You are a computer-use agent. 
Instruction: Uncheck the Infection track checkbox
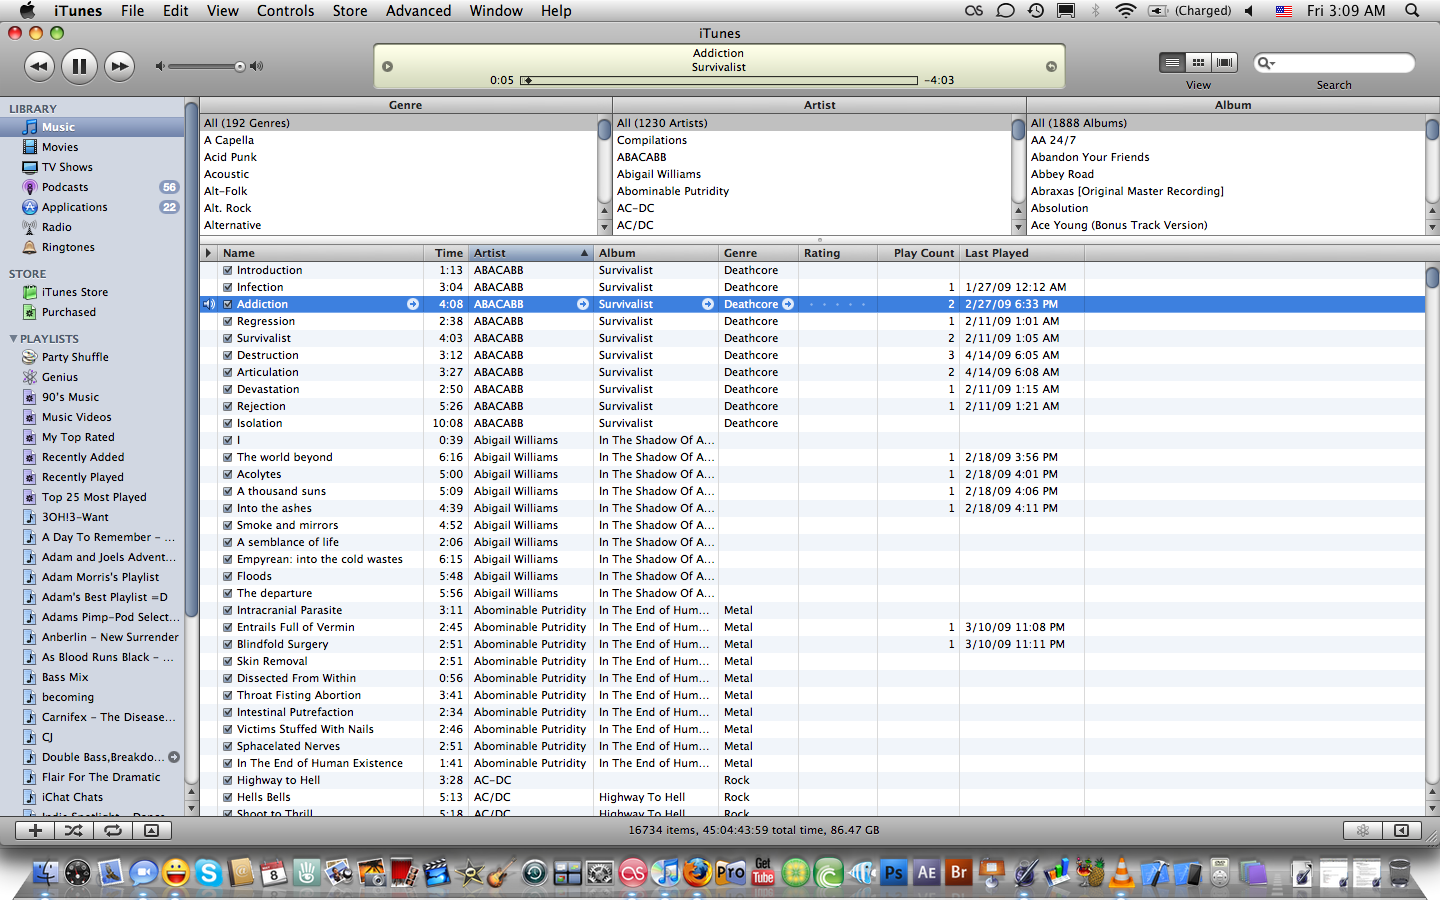228,287
